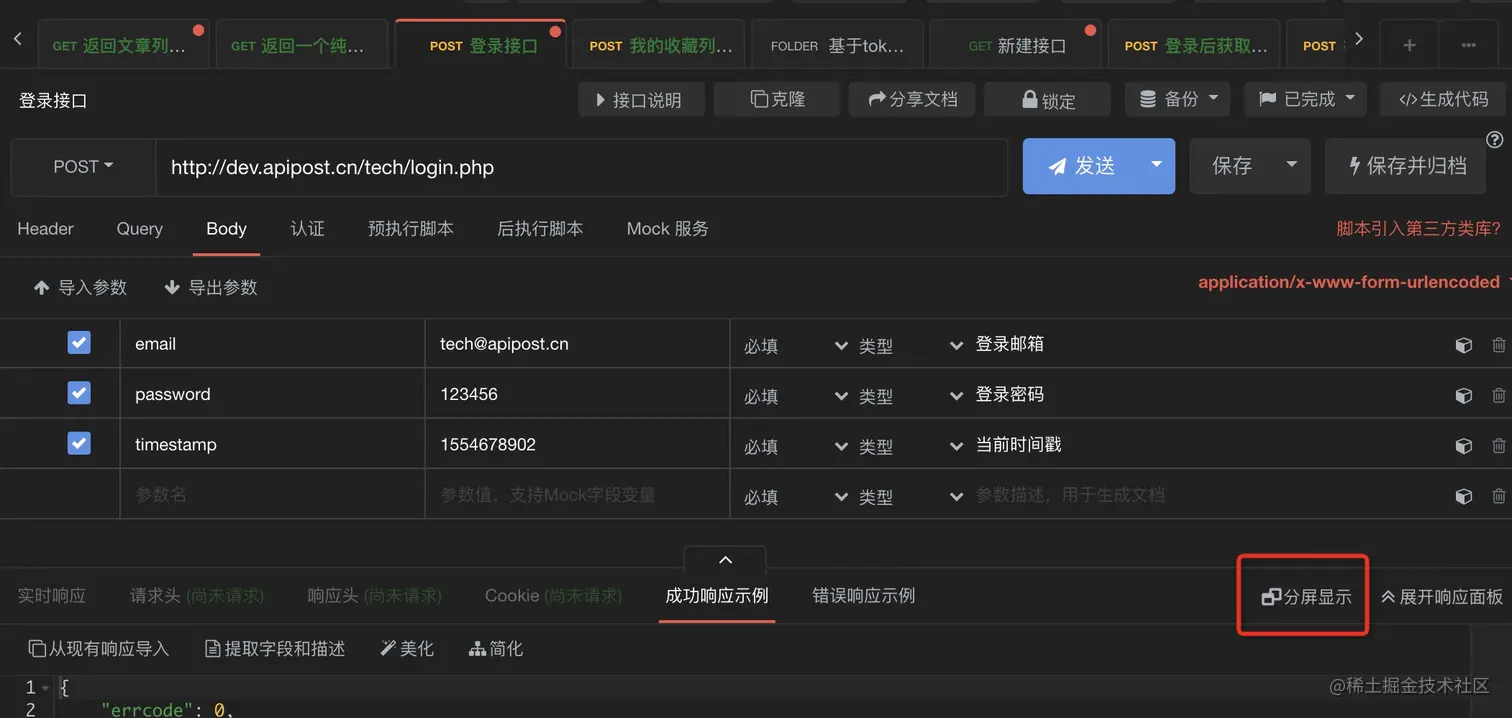
Task: Open the 脚本引入第三方库? link
Action: tap(1419, 229)
